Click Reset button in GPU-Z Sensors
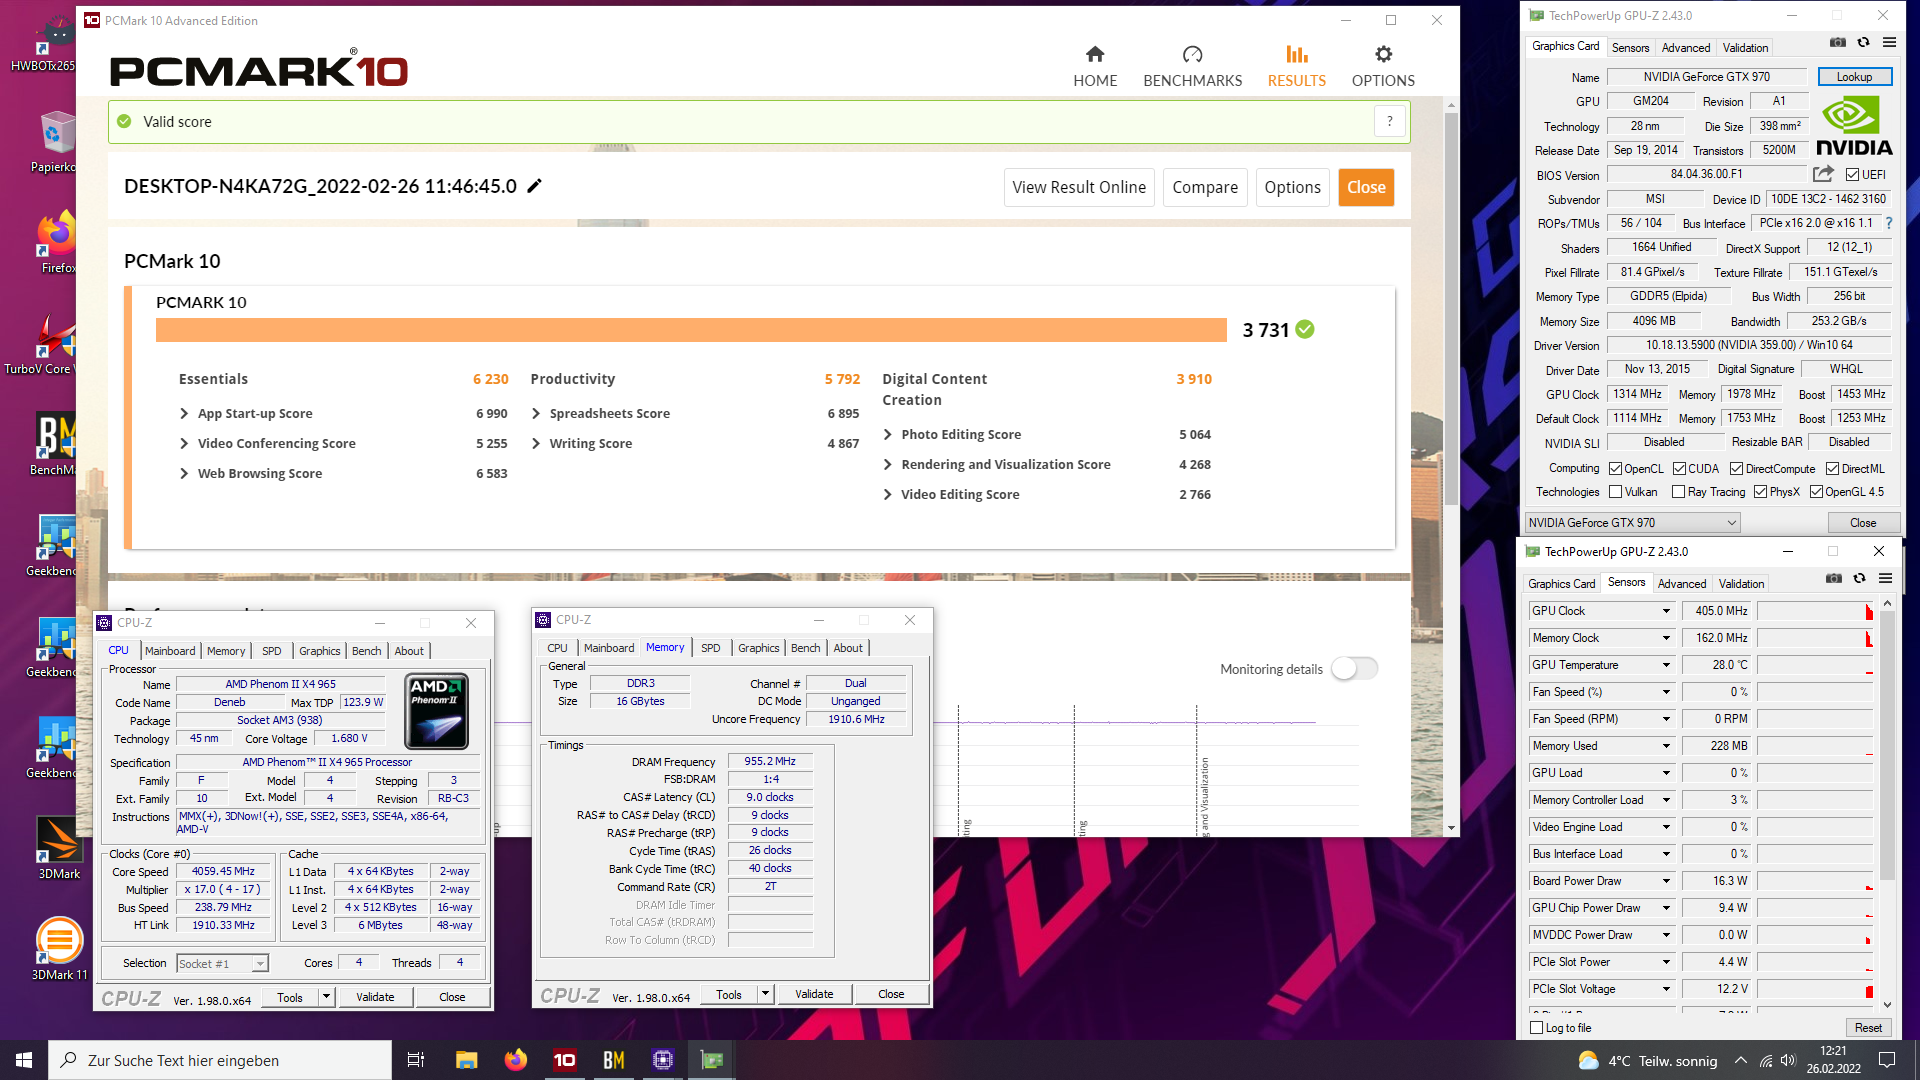1920x1080 pixels. (x=1868, y=1027)
